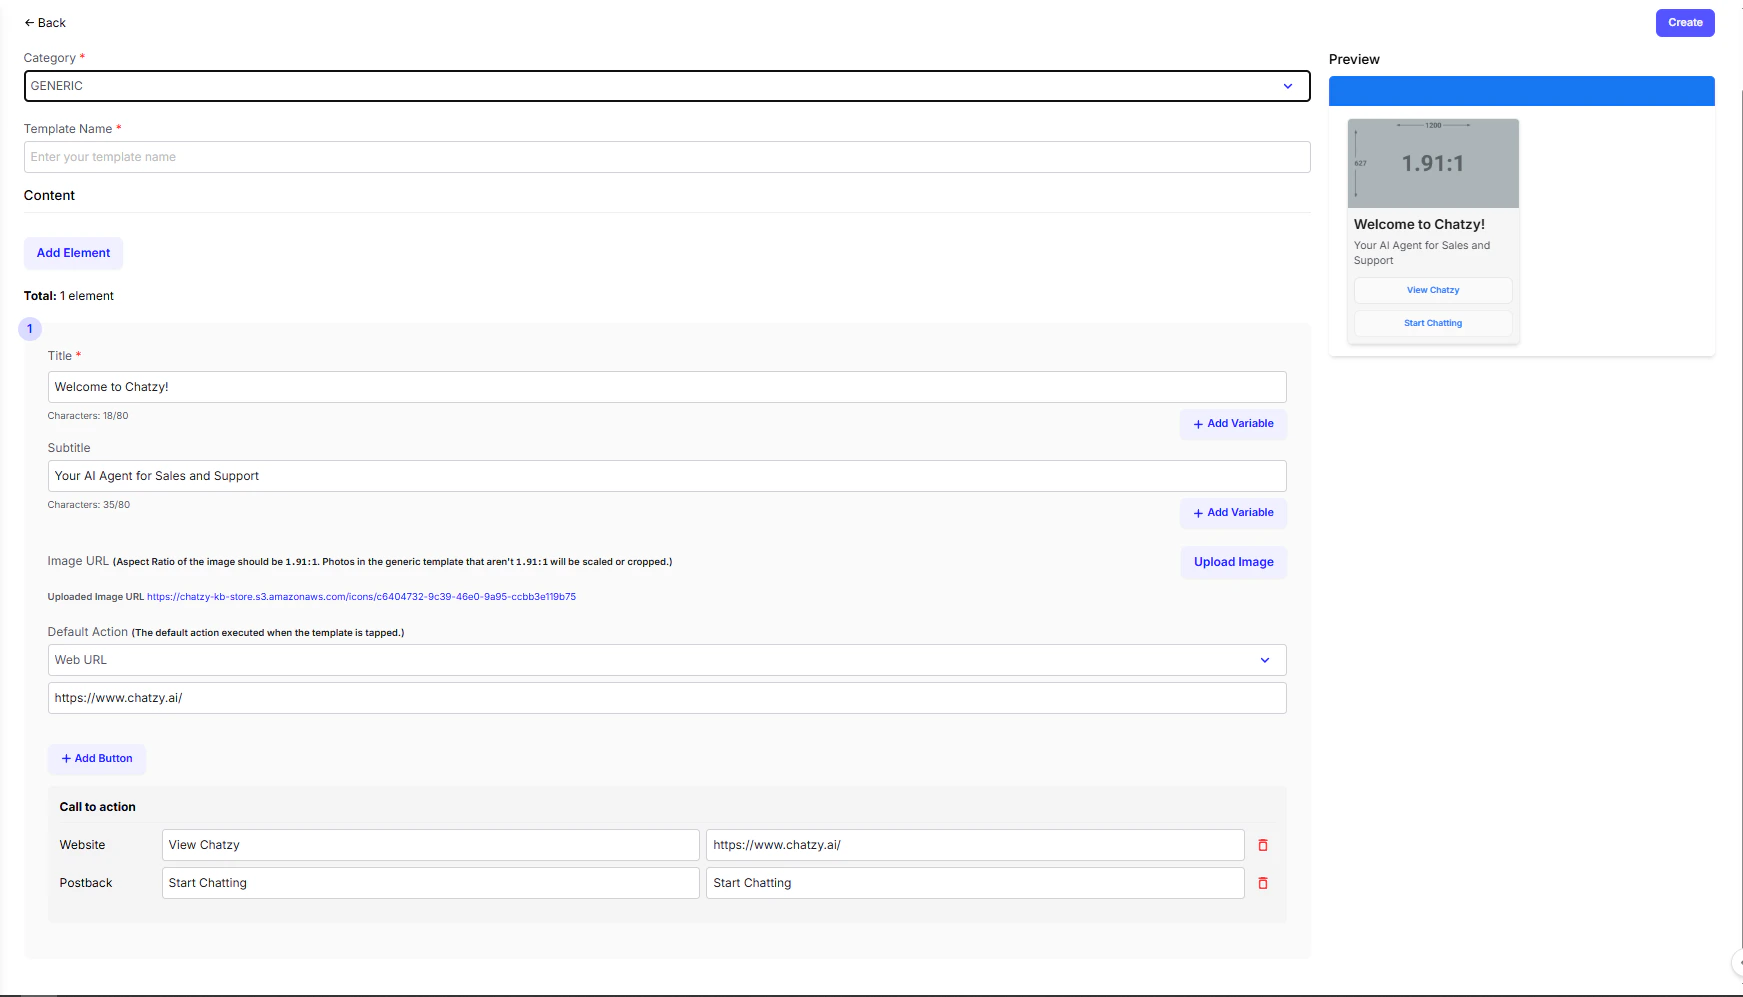
Task: Edit the Postback payload 'Start Chatting' field
Action: coord(975,883)
